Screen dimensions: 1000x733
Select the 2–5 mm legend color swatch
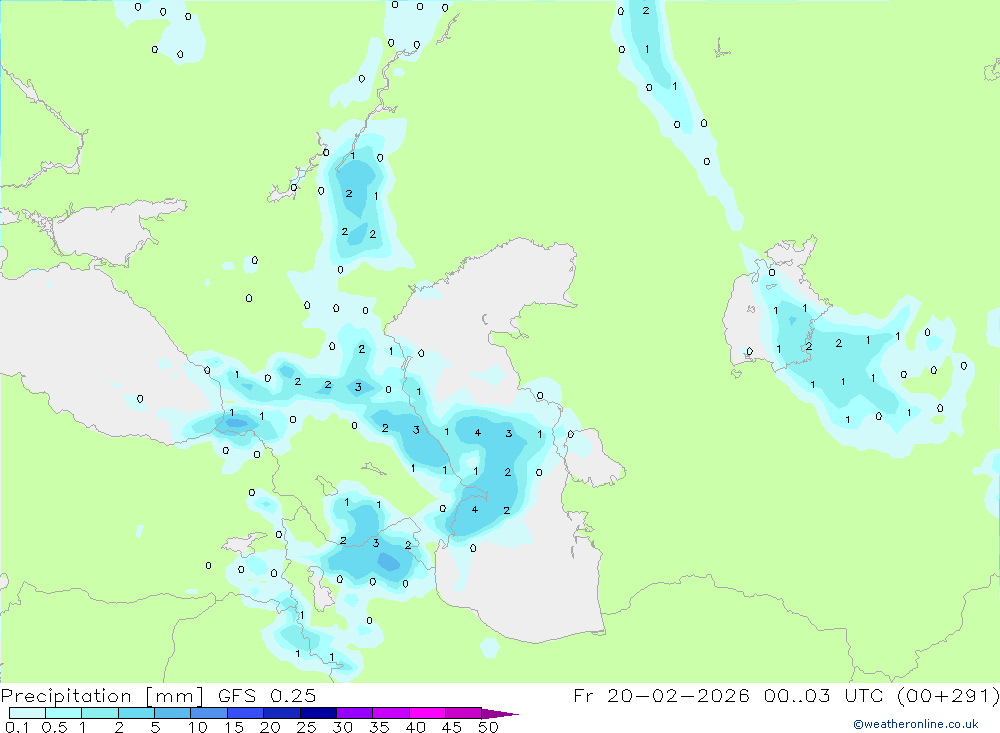coord(136,713)
